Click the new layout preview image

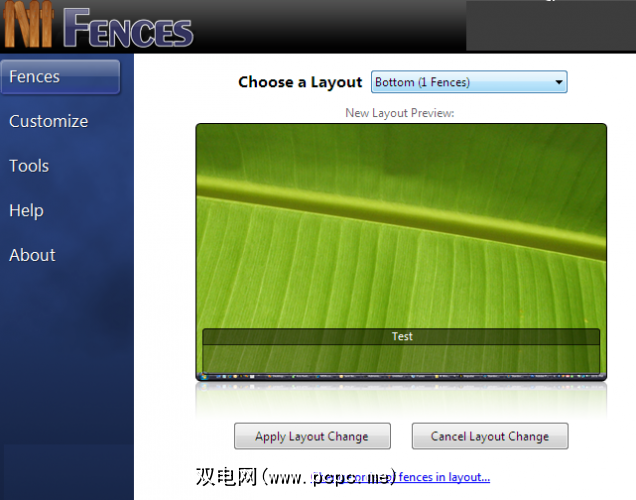pyautogui.click(x=401, y=252)
